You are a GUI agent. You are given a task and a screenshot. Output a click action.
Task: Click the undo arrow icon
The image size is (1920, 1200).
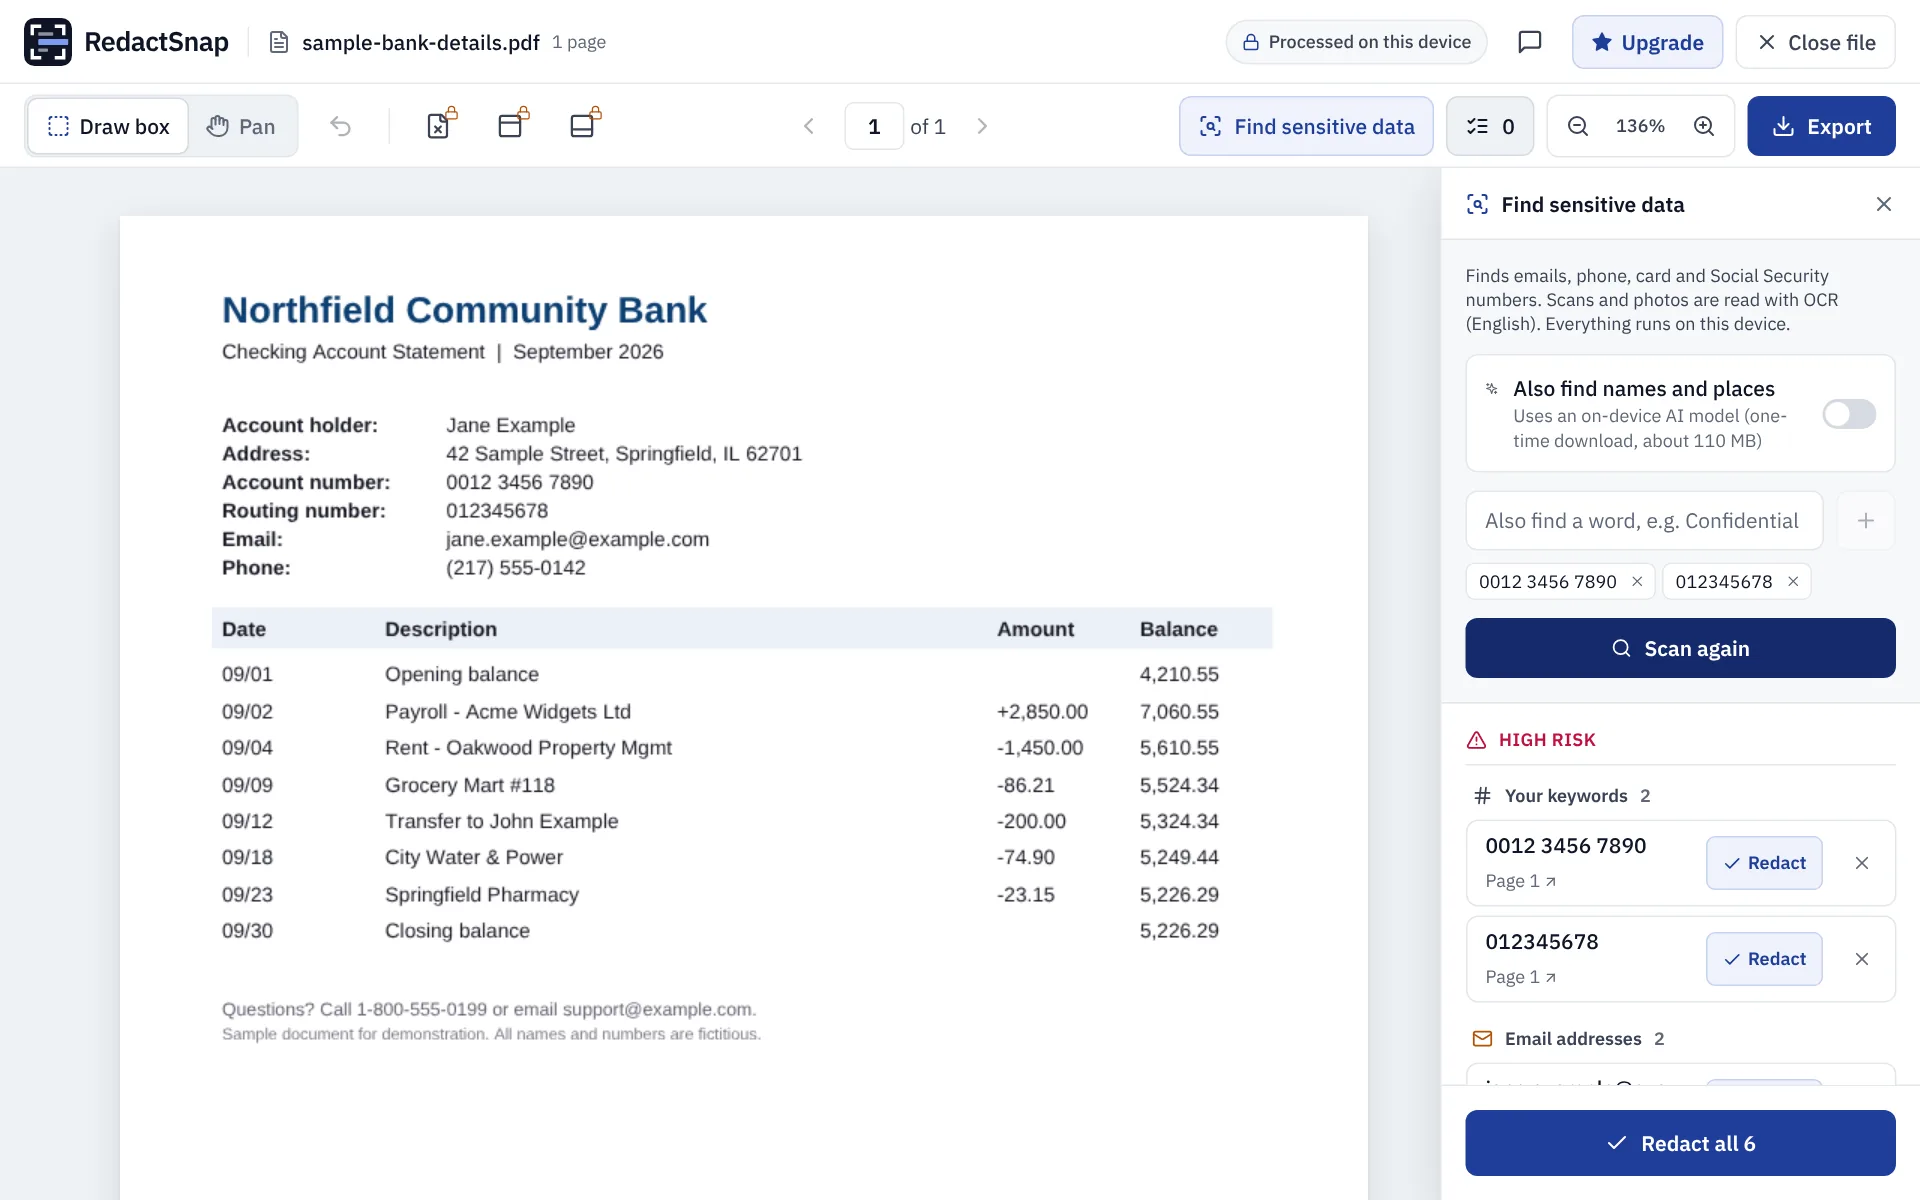[341, 126]
